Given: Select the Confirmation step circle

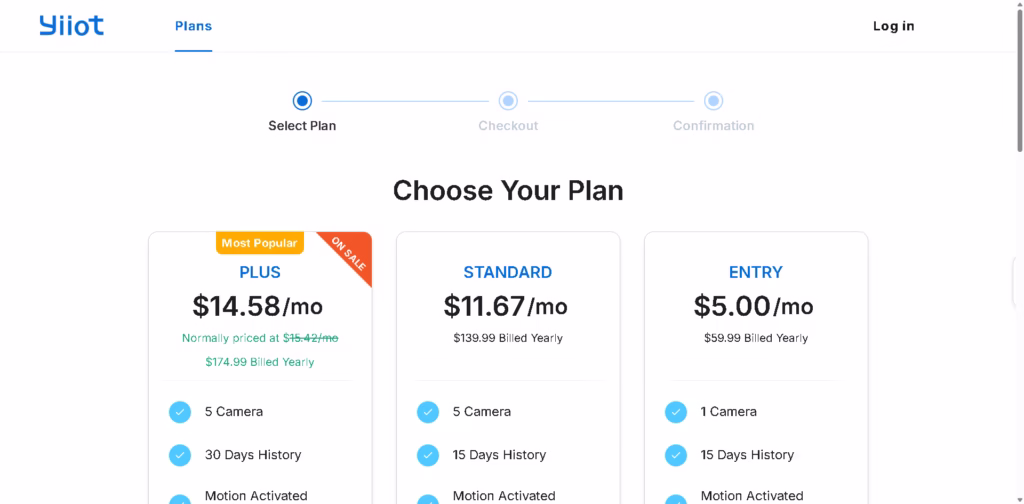Looking at the screenshot, I should [713, 100].
